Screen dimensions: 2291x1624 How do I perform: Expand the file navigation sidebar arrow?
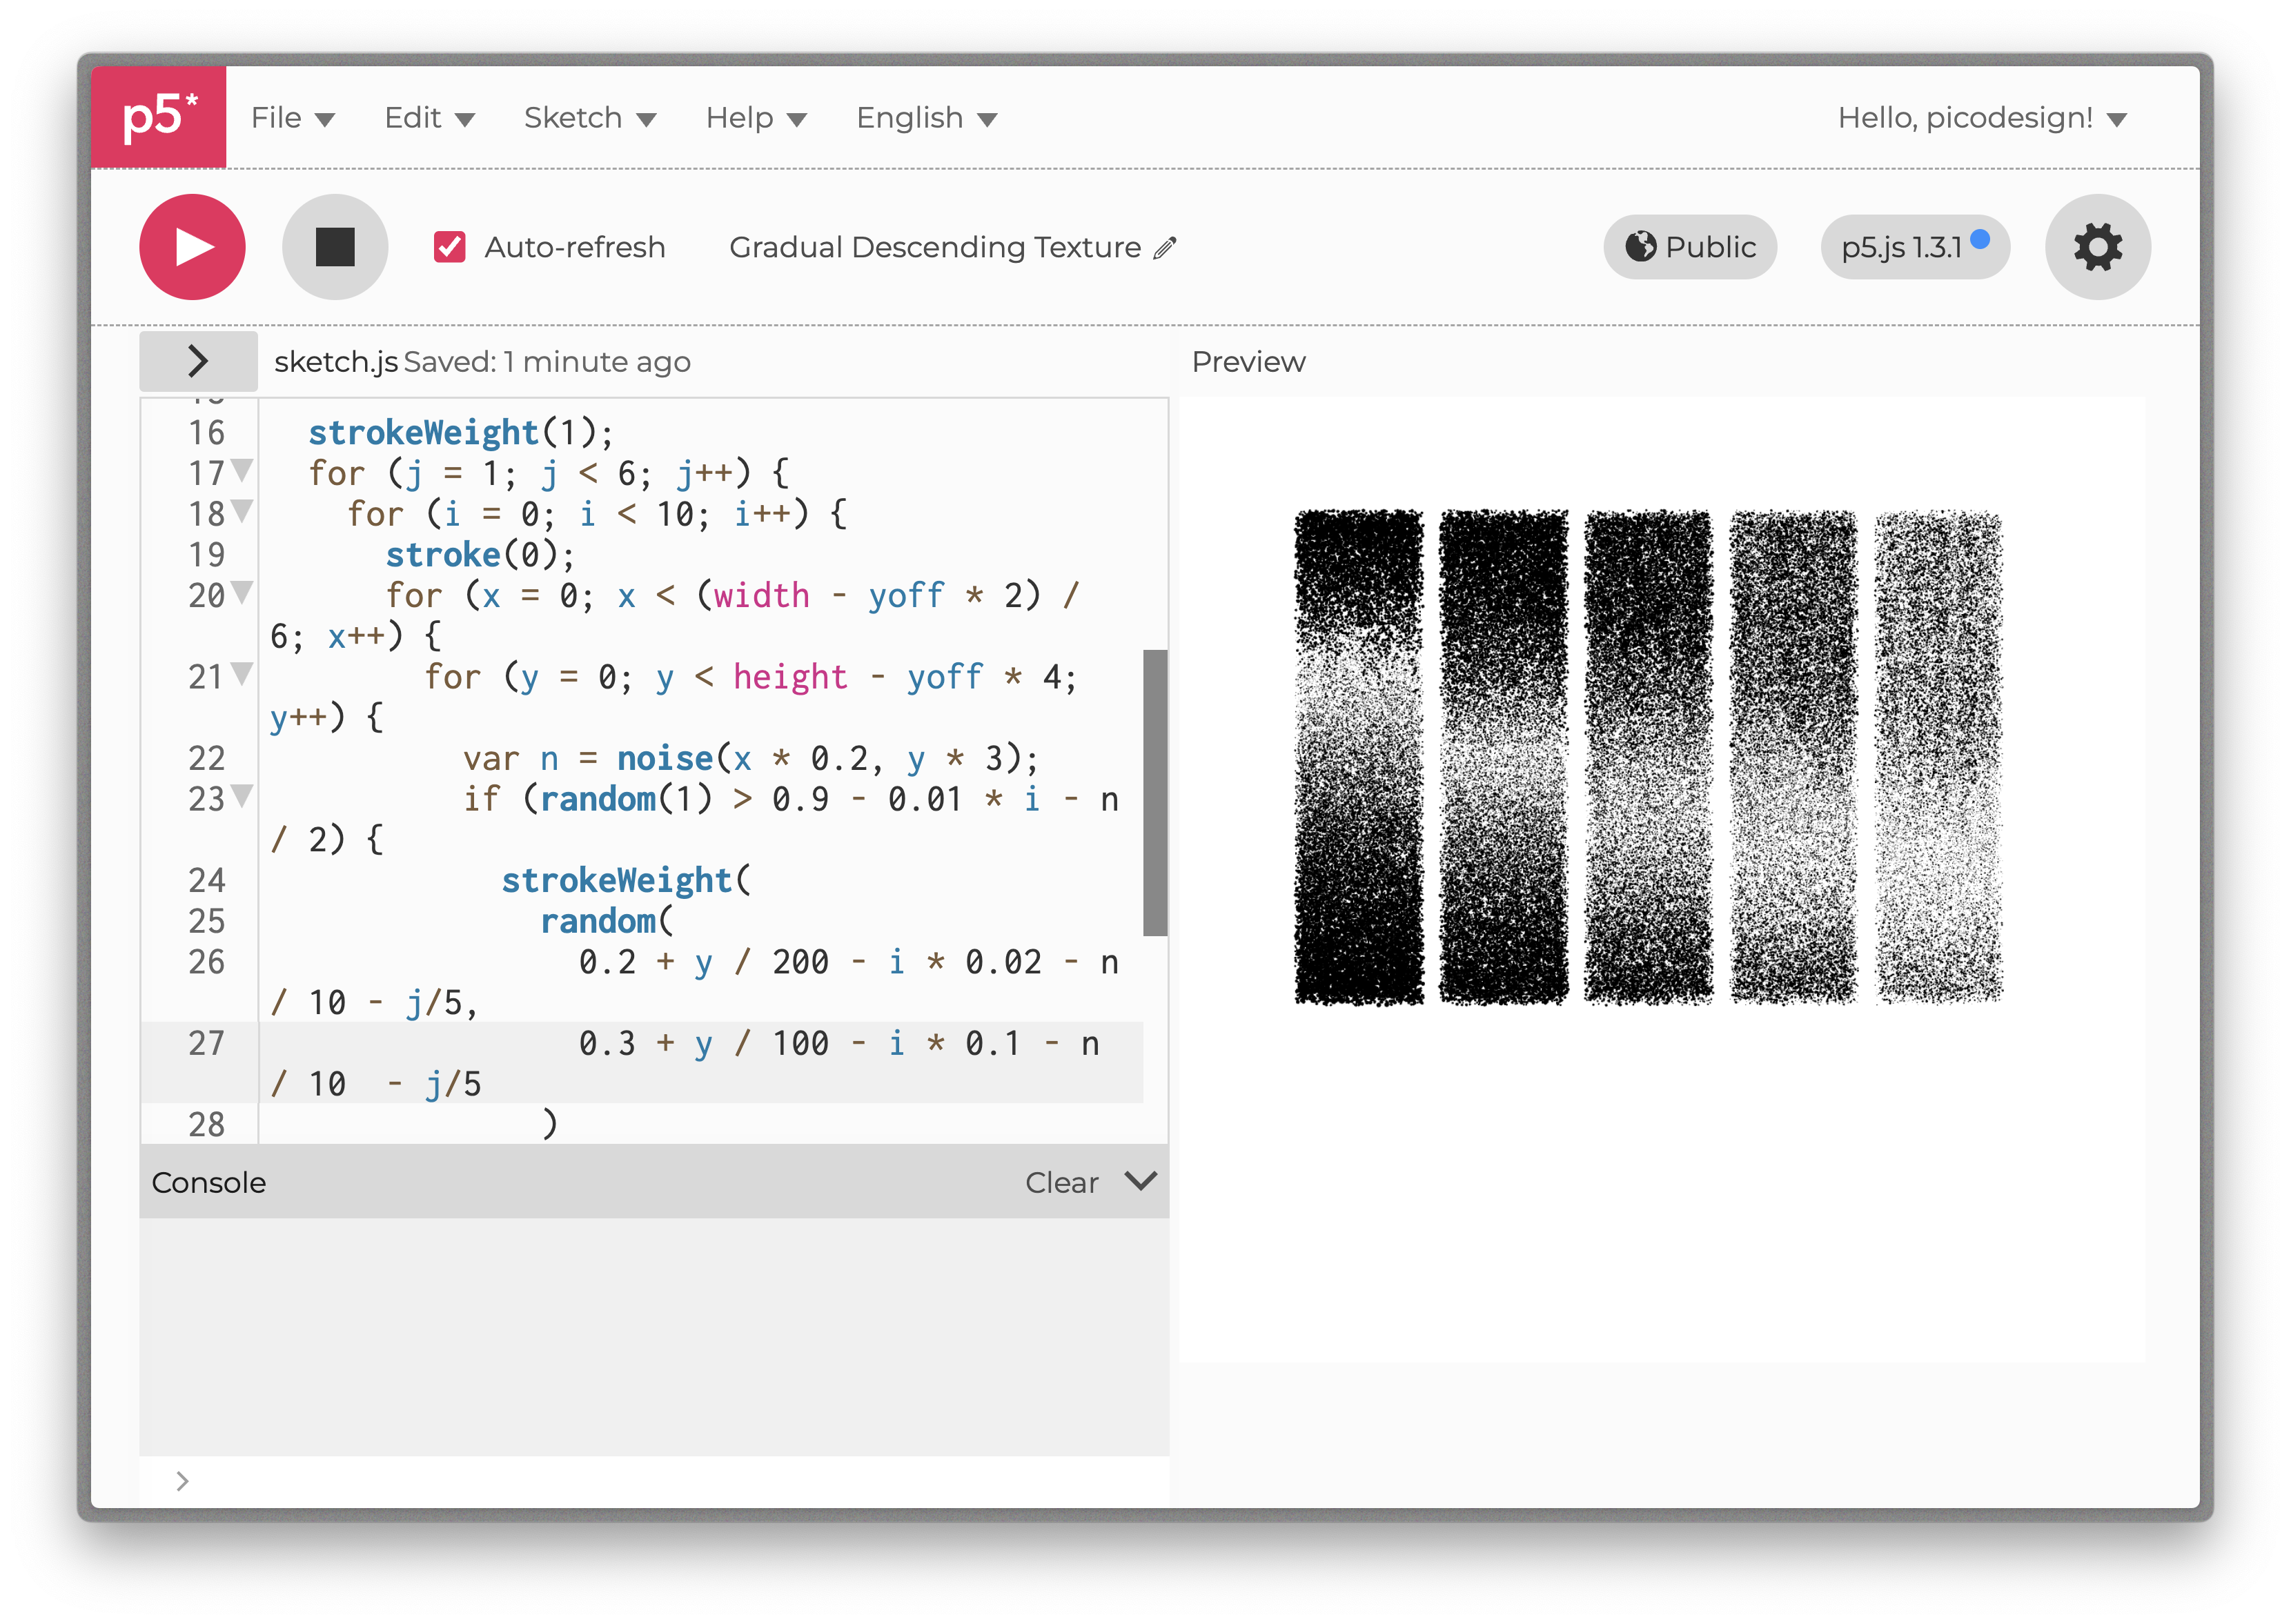tap(197, 361)
